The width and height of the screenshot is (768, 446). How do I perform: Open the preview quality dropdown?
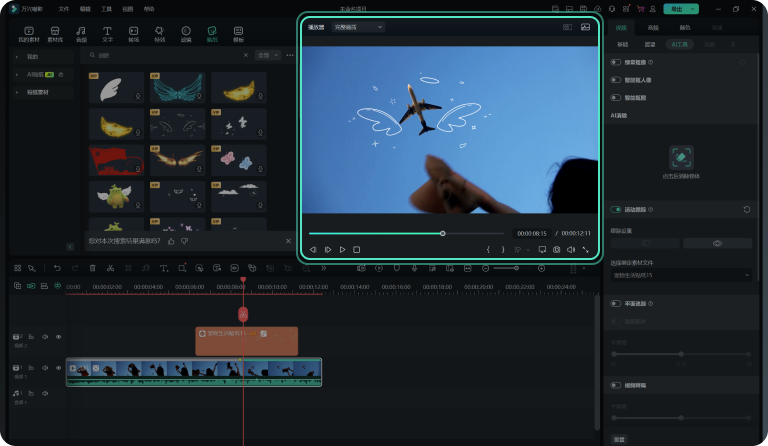(359, 27)
